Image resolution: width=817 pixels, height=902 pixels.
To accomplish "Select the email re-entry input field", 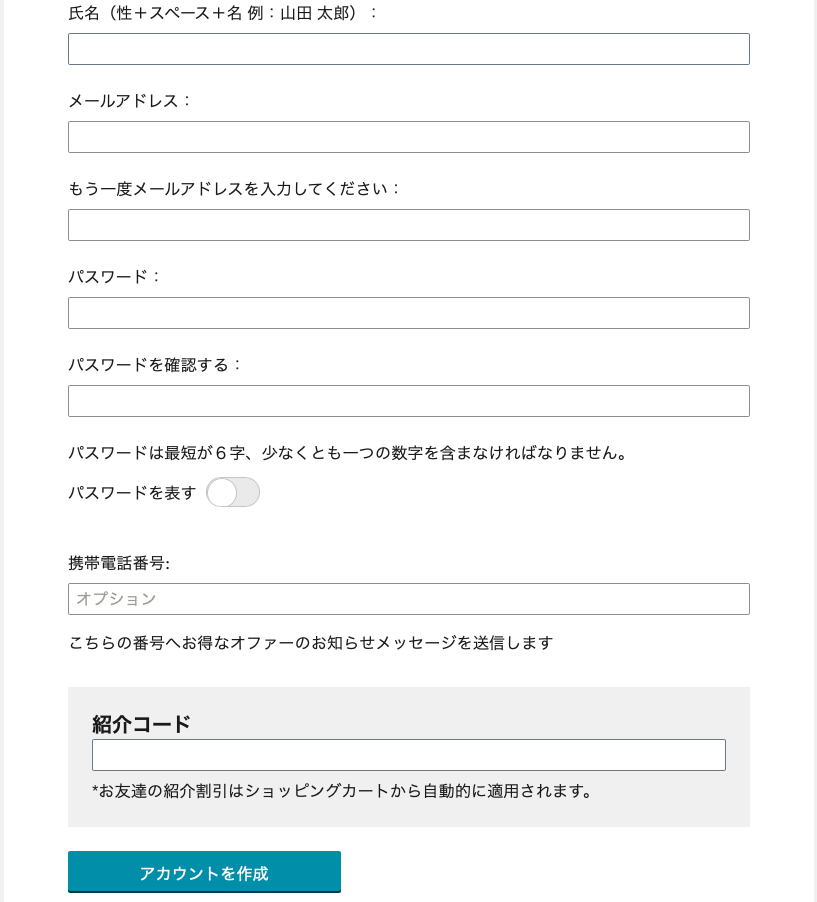I will pos(408,225).
